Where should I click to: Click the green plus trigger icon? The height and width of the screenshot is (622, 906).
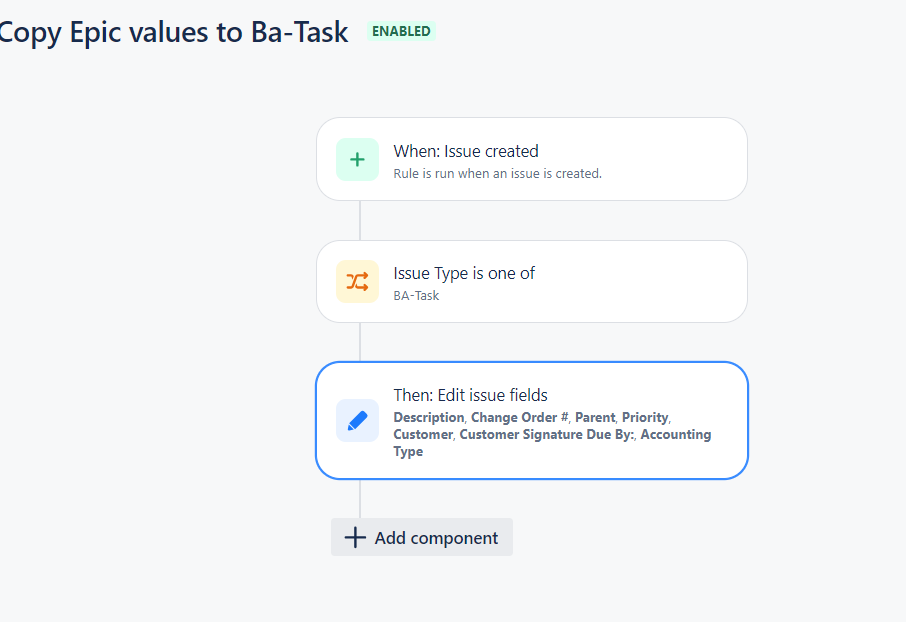click(x=357, y=160)
